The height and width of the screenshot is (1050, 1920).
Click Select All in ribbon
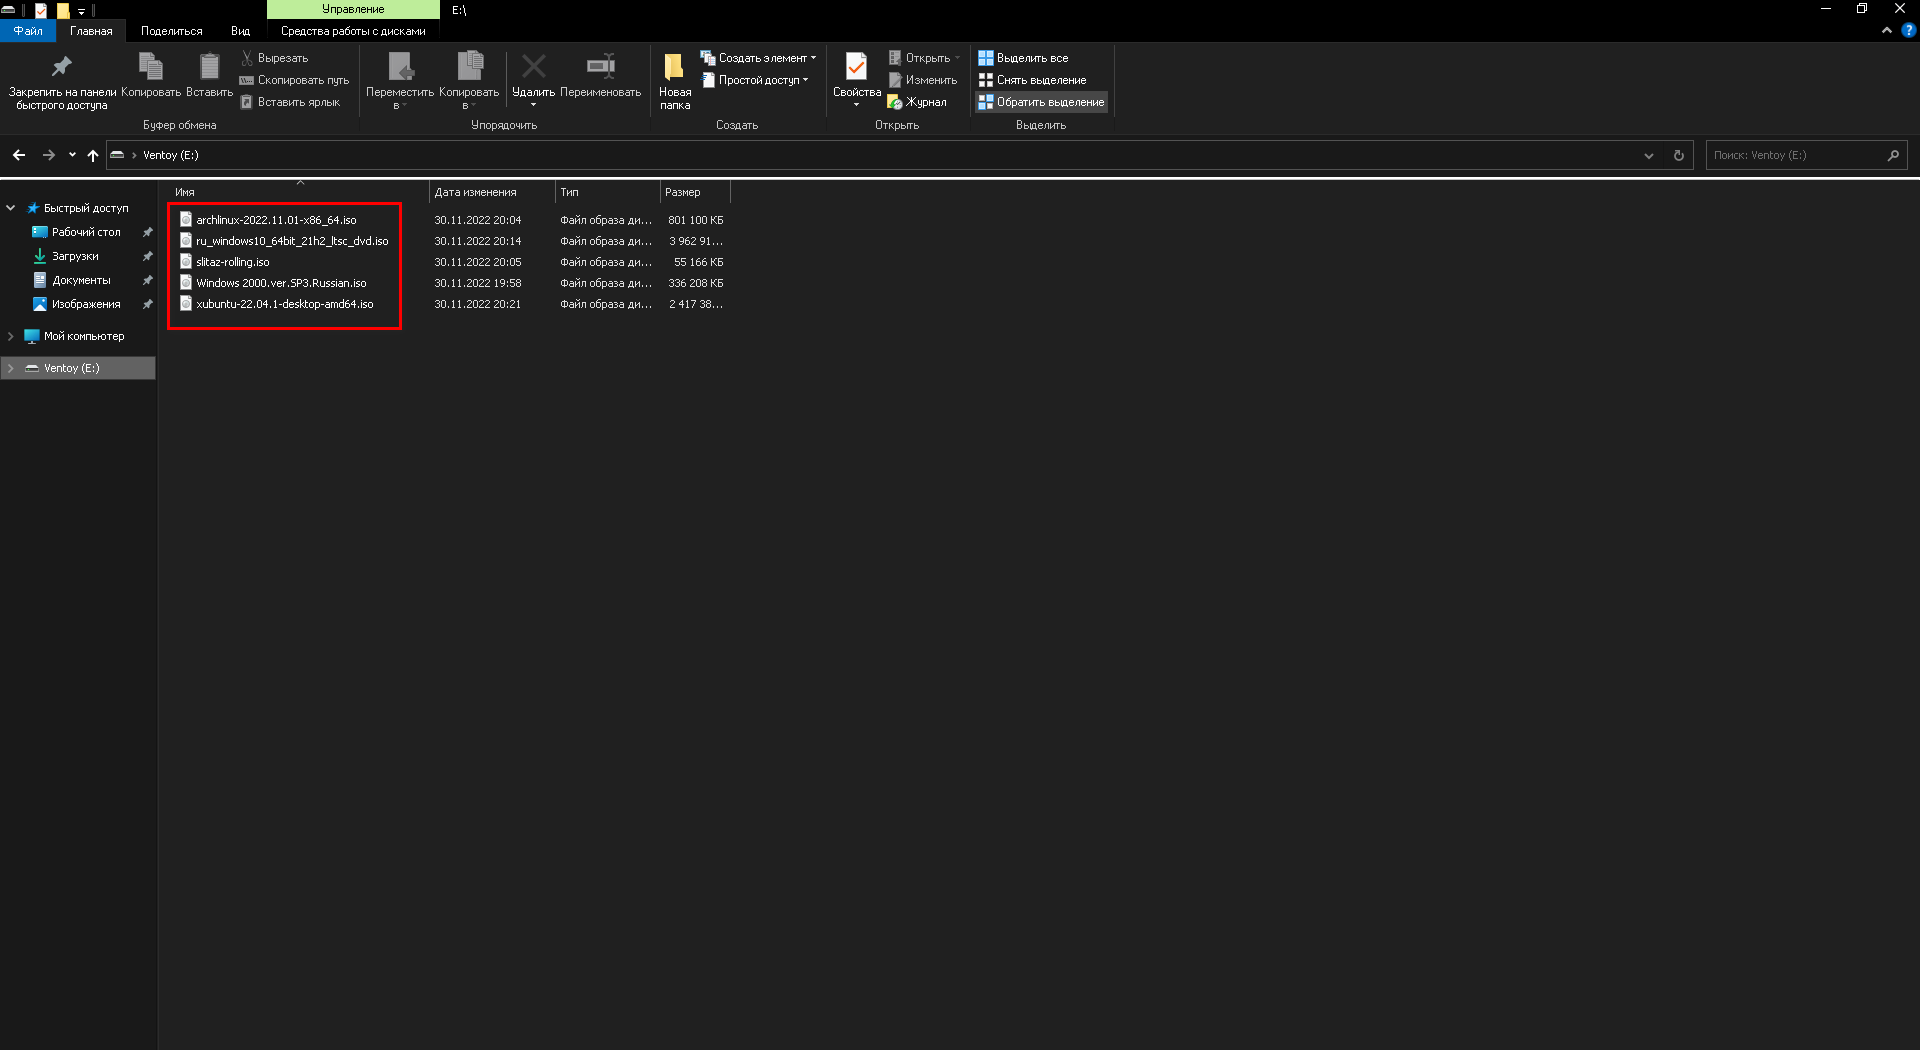click(x=1023, y=58)
